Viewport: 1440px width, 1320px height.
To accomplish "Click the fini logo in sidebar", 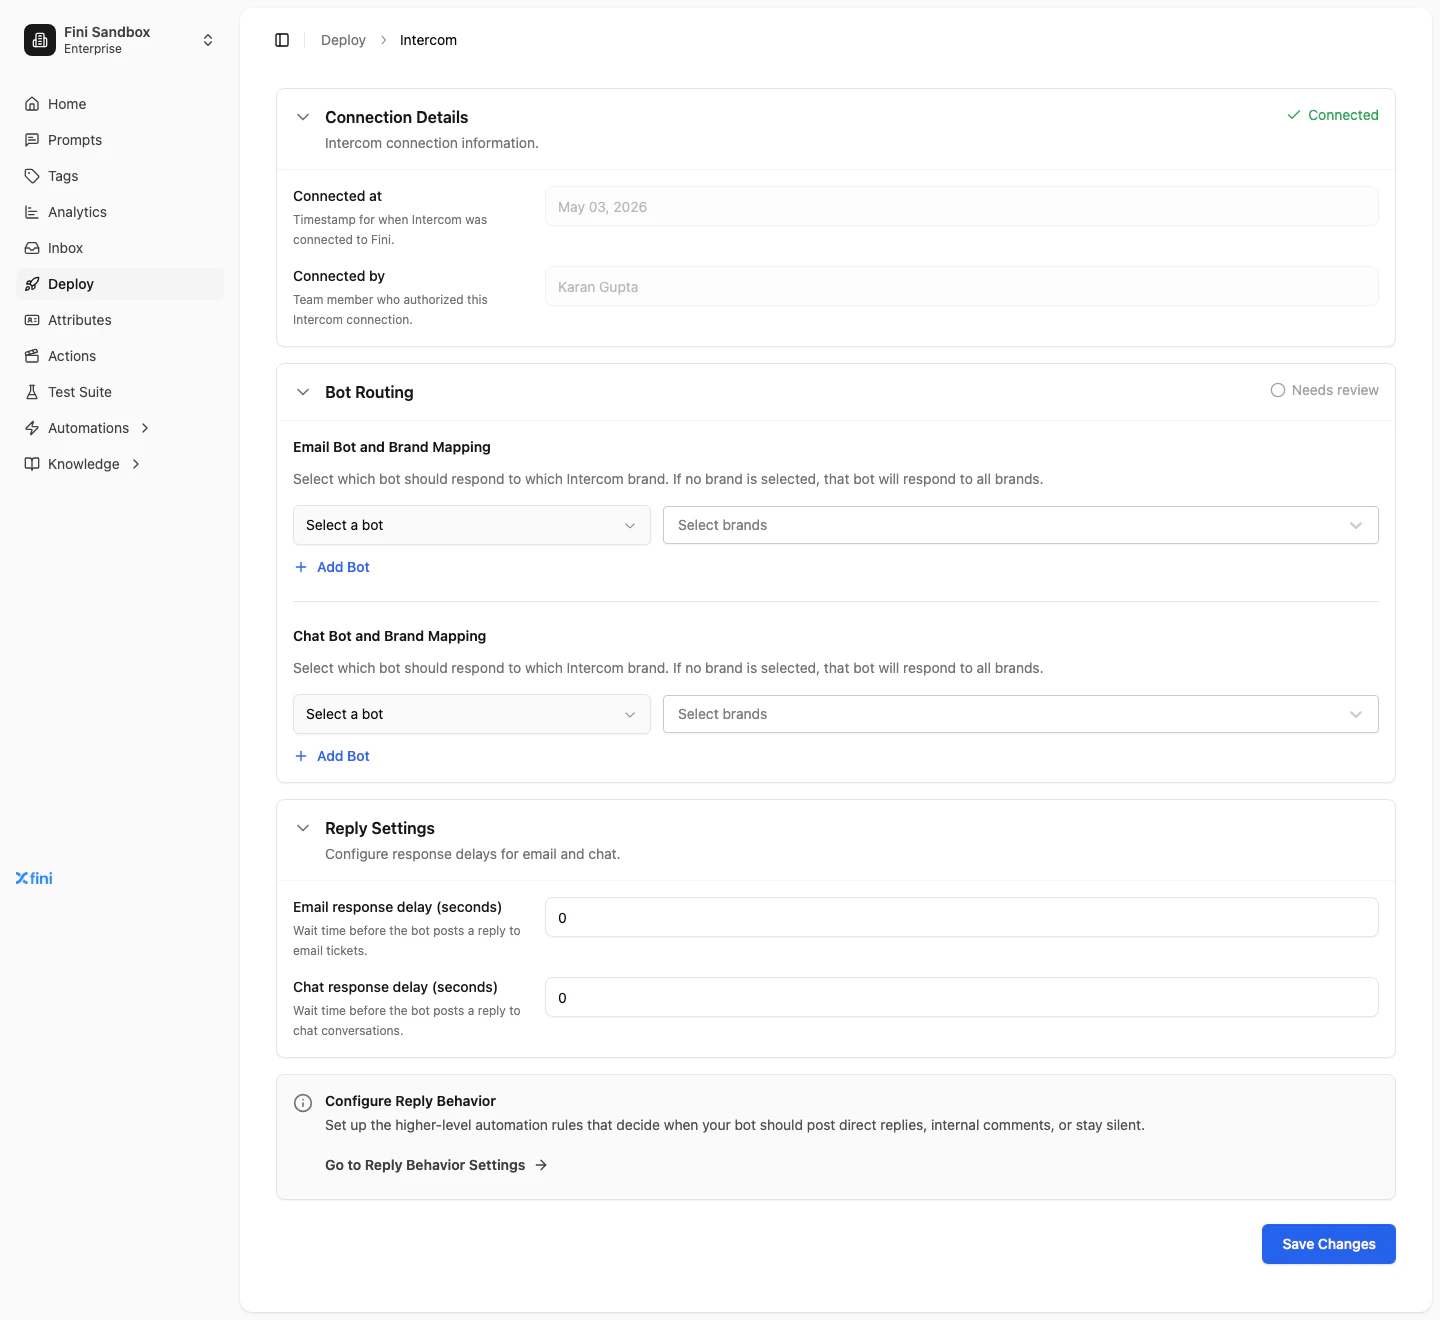I will [x=34, y=878].
